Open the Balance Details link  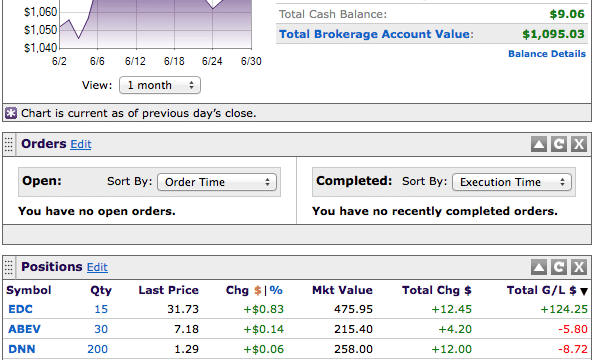pos(547,54)
